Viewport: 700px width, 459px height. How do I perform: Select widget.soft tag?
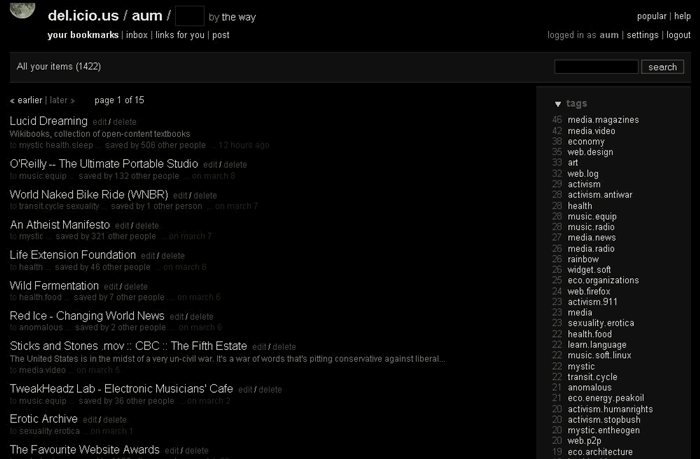pyautogui.click(x=589, y=270)
